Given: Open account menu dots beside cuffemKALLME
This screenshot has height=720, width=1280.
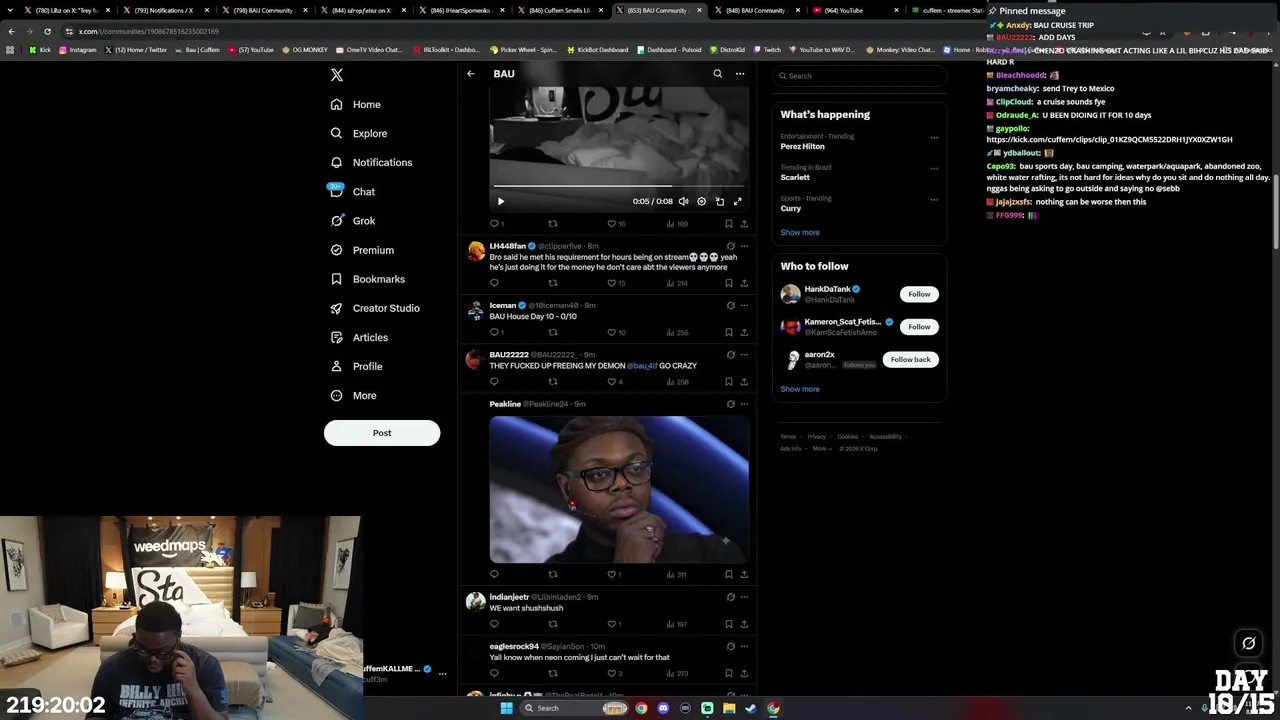Looking at the screenshot, I should 442,674.
